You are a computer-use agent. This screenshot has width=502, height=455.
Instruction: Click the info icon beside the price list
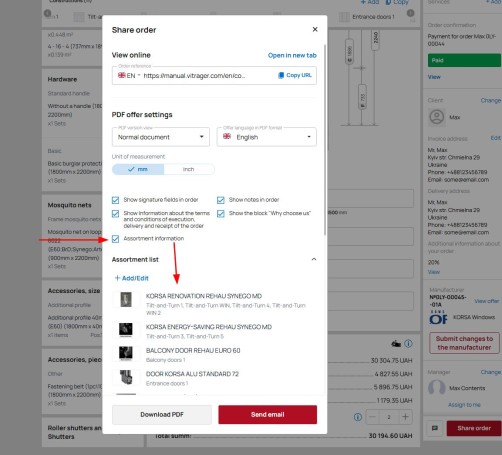(408, 344)
